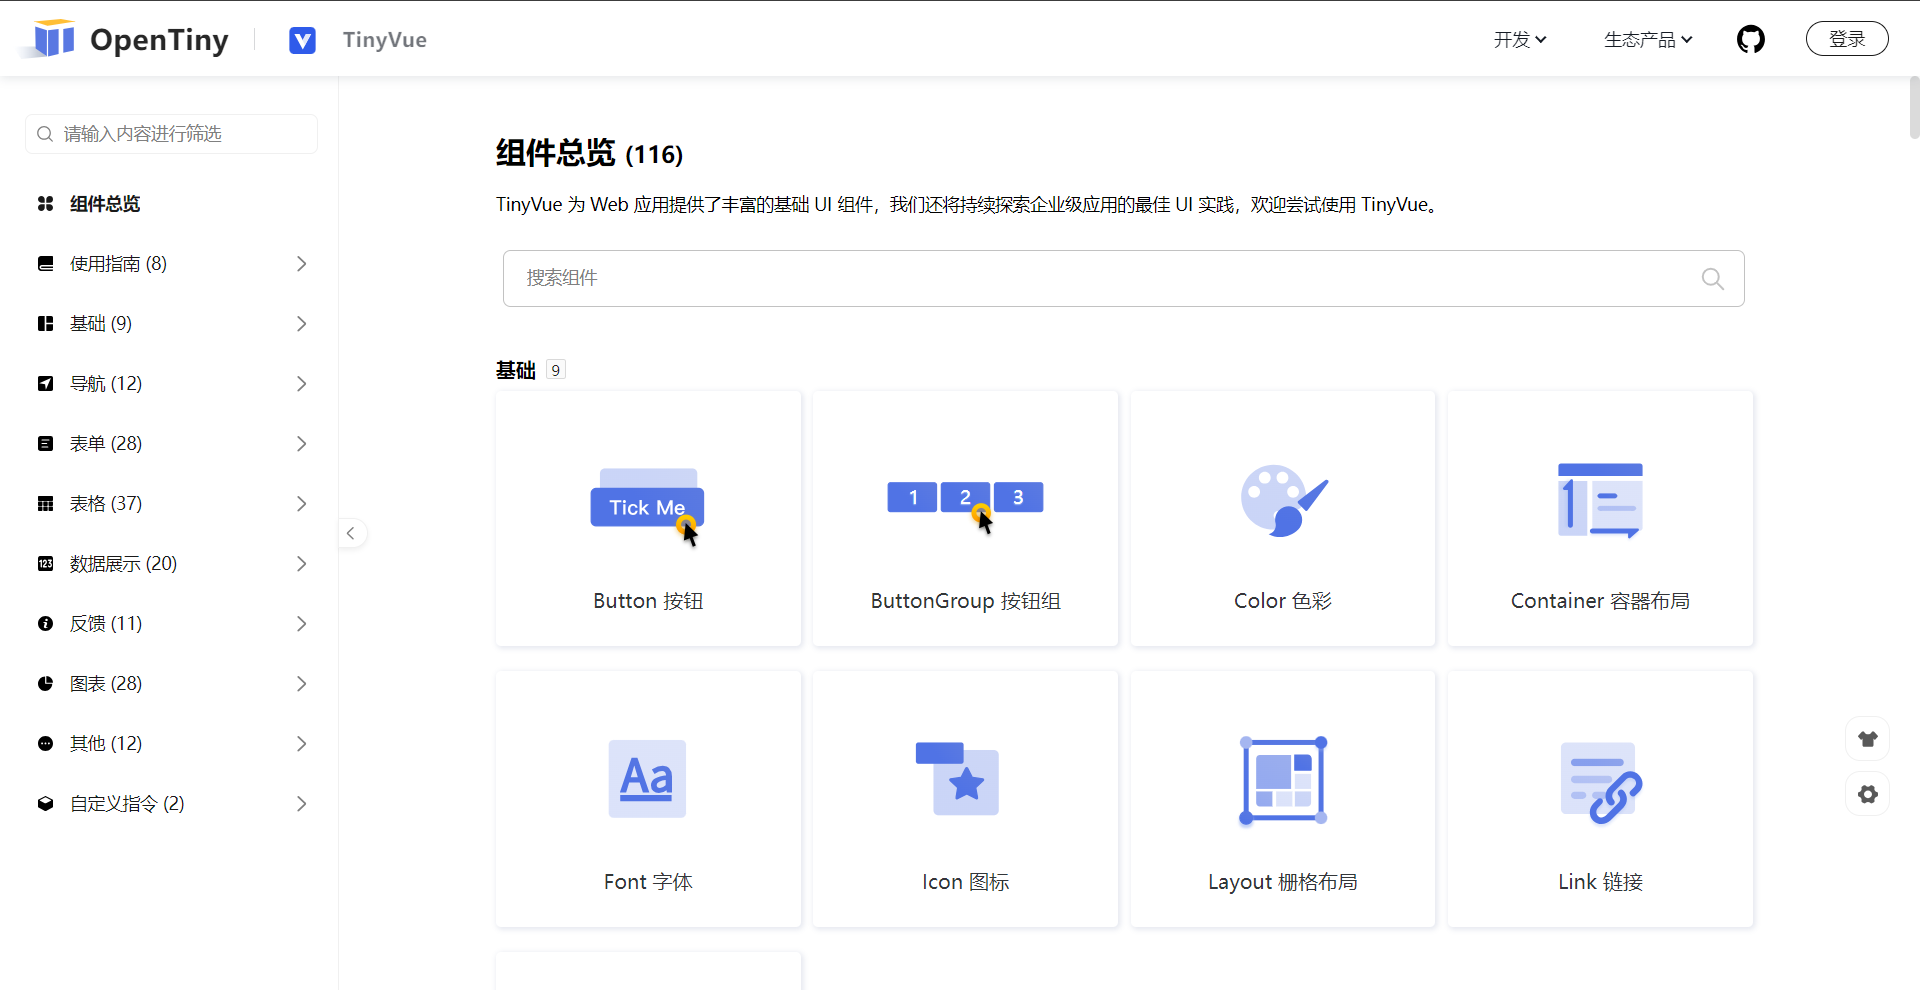Expand the 数据展示 (20) chevron
Viewport: 1920px width, 990px height.
301,564
